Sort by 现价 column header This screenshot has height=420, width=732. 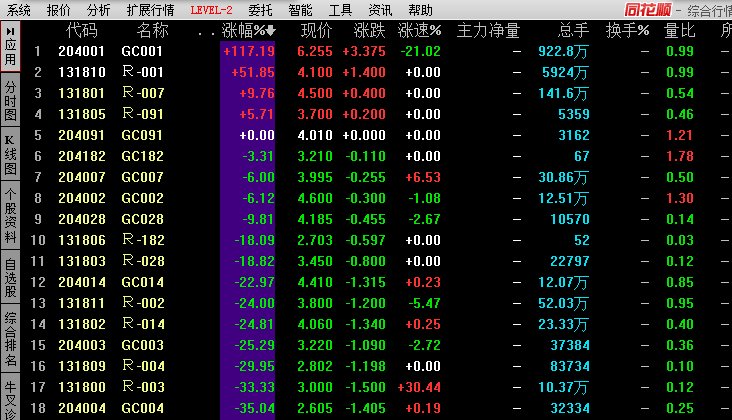click(x=316, y=31)
